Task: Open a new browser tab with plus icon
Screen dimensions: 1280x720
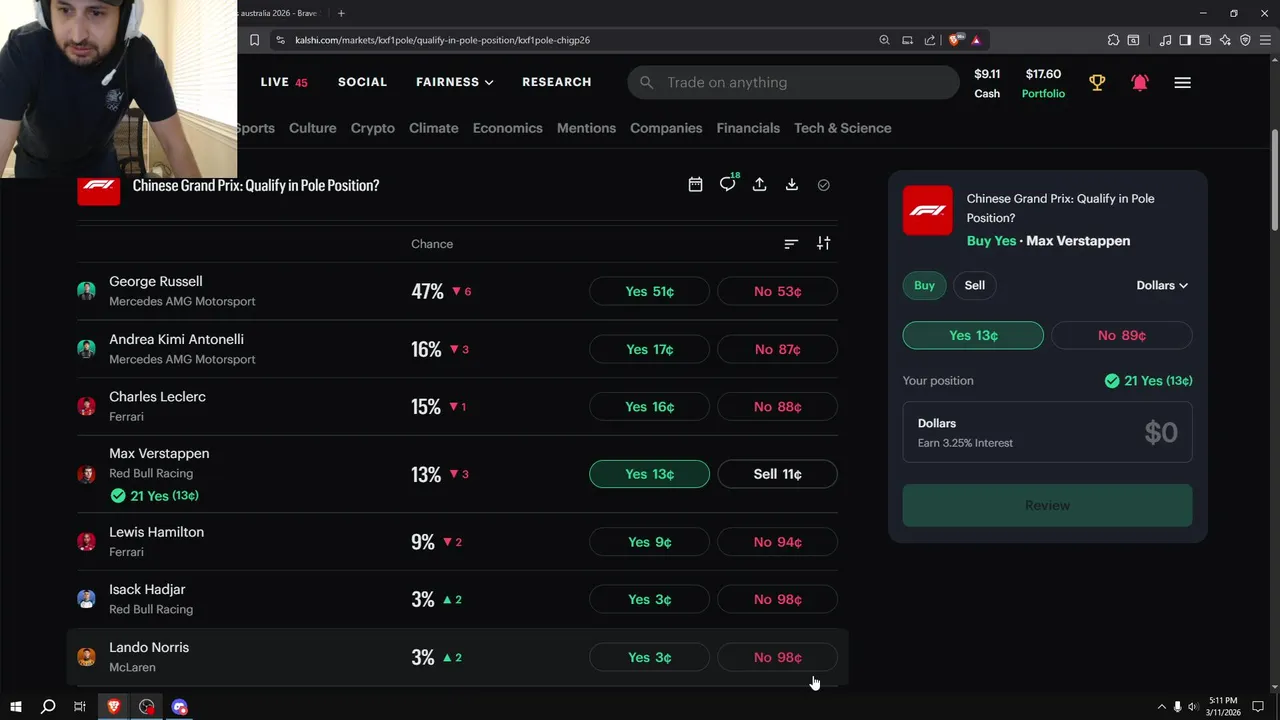Action: coord(341,13)
